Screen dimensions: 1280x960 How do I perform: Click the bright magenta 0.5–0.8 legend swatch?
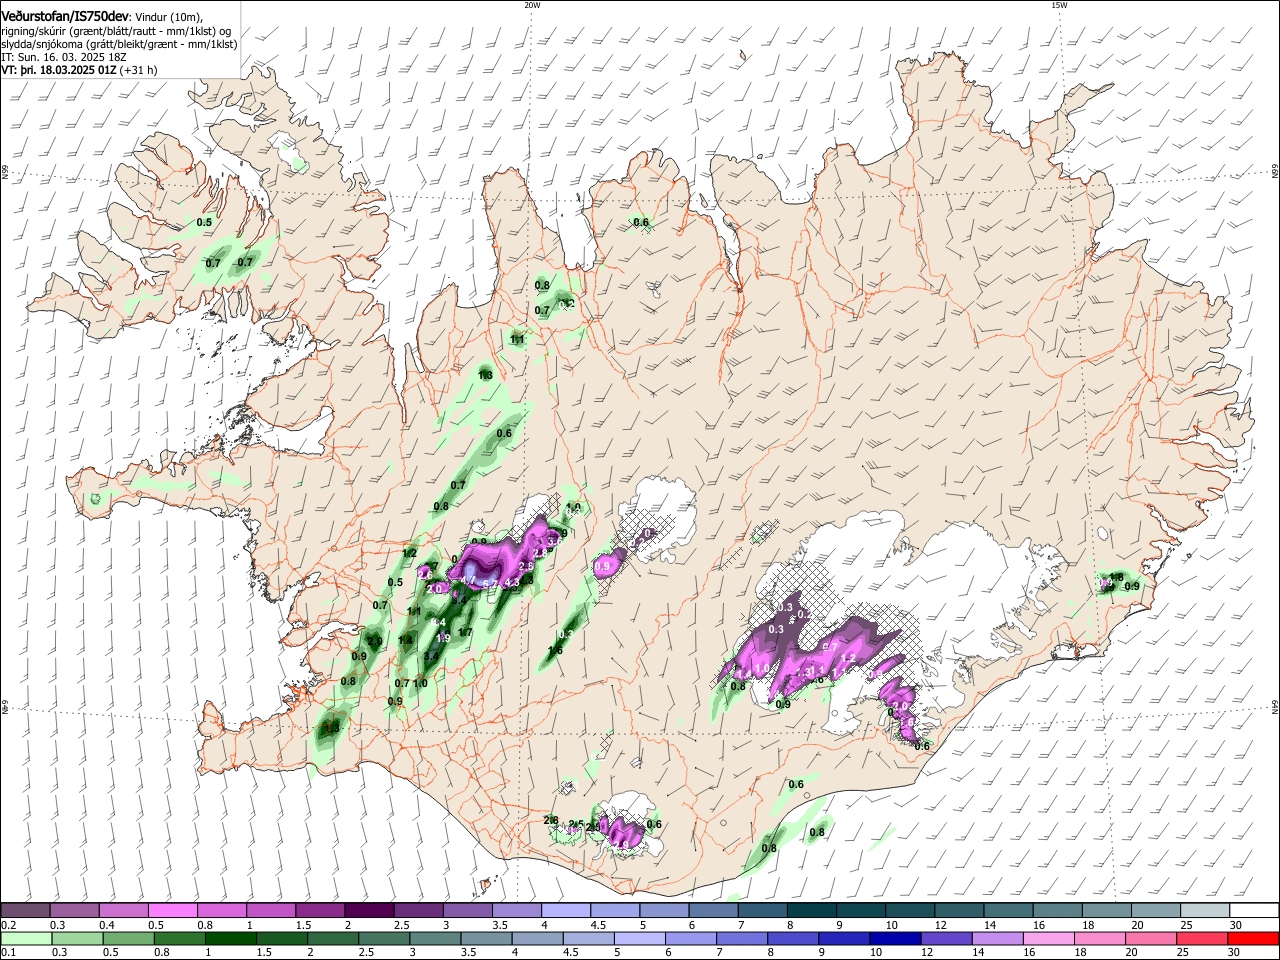(172, 910)
